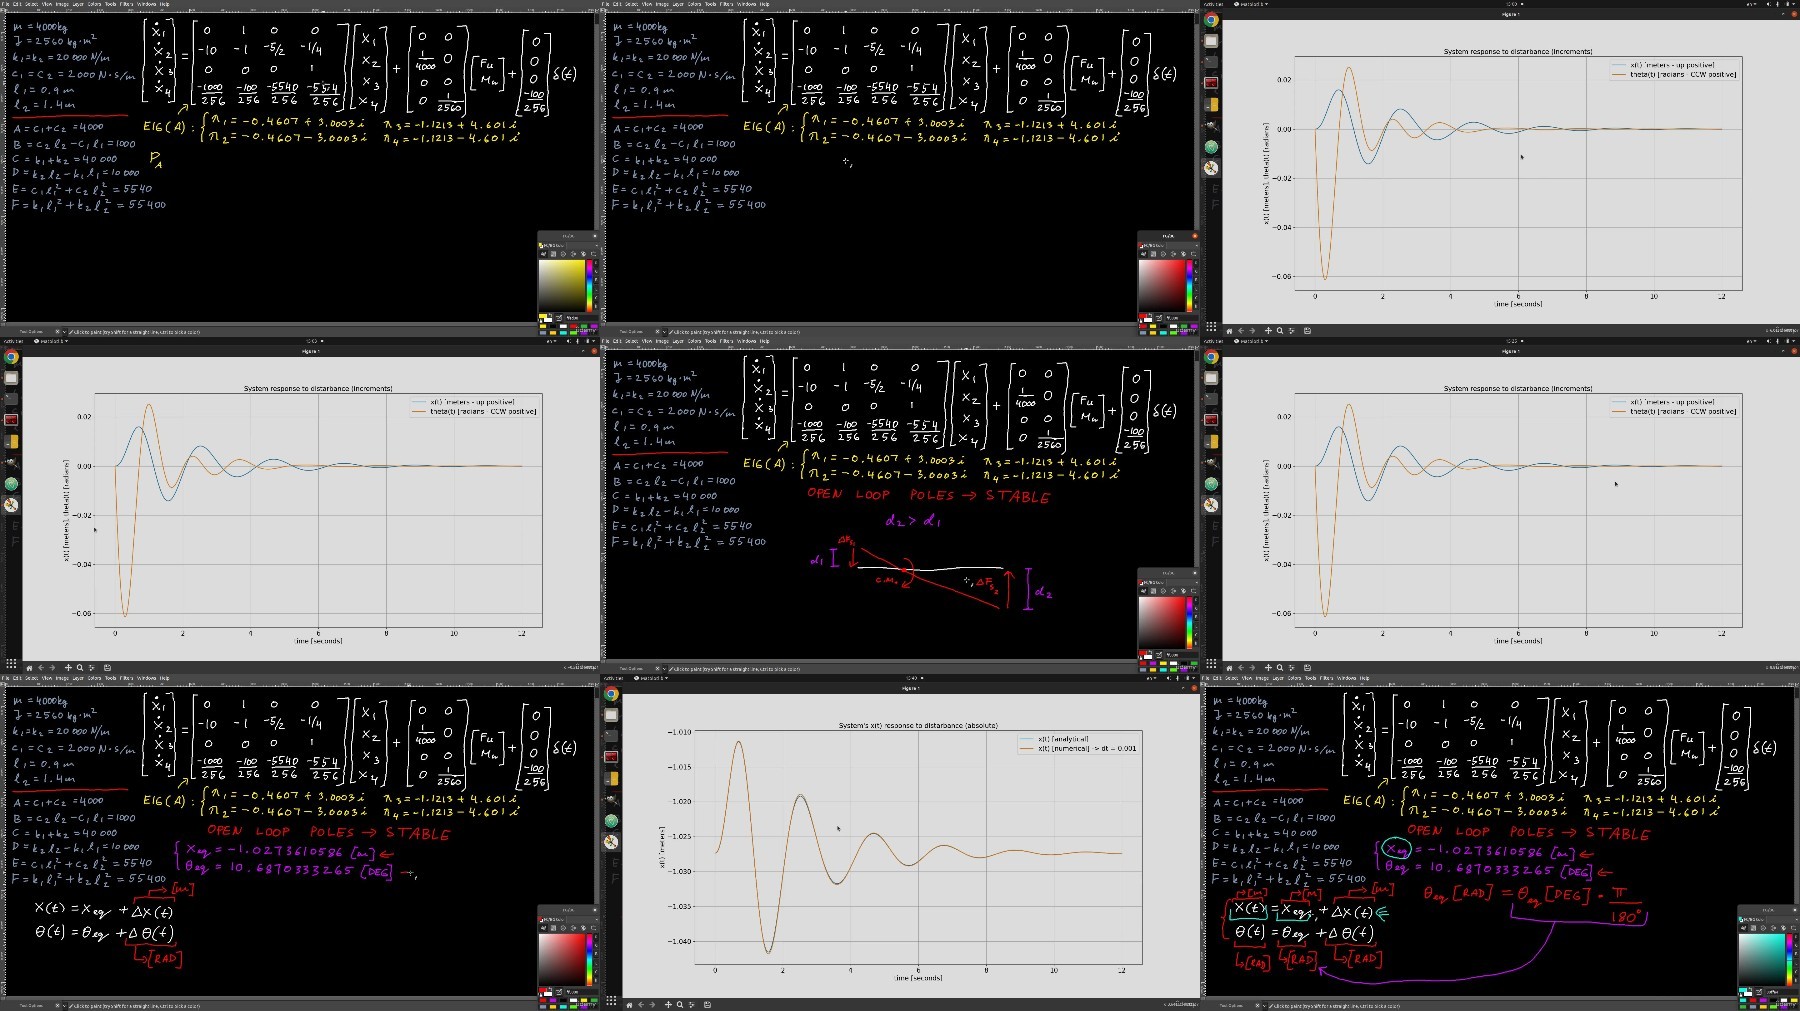This screenshot has width=1800, height=1011.
Task: Click legend entry 'x(t) [analytical]'
Action: tap(1063, 739)
